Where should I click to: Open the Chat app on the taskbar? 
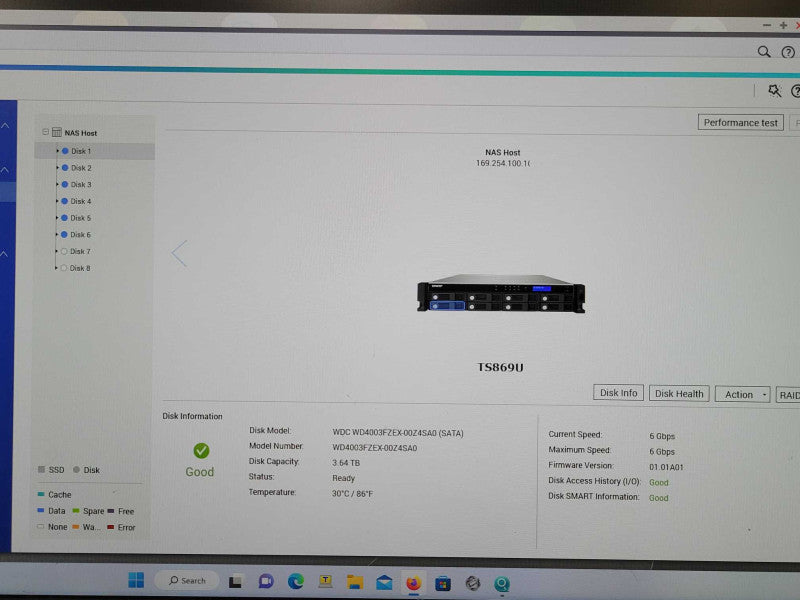point(266,581)
